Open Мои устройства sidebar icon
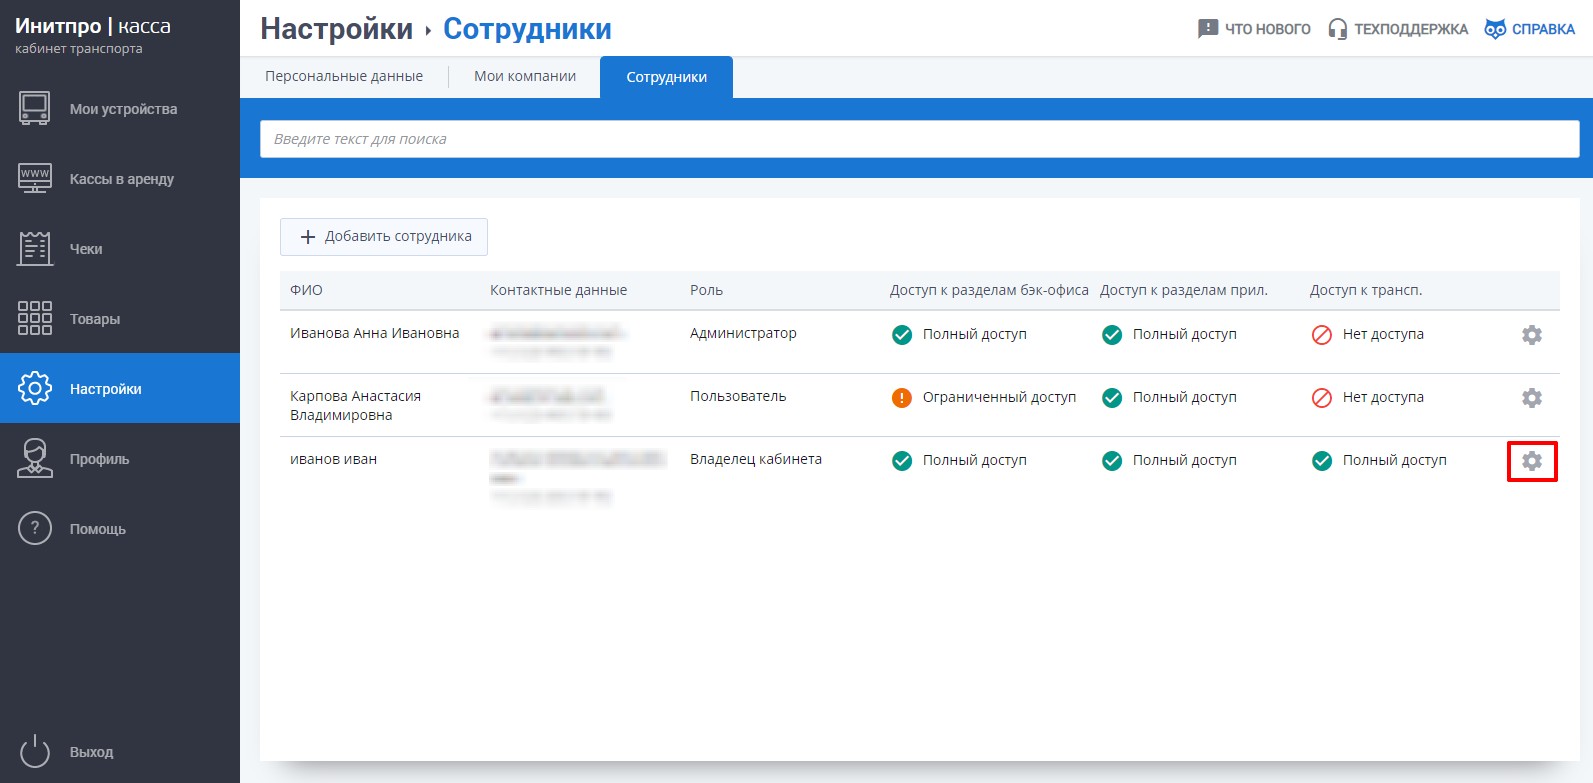The height and width of the screenshot is (783, 1593). (x=35, y=108)
